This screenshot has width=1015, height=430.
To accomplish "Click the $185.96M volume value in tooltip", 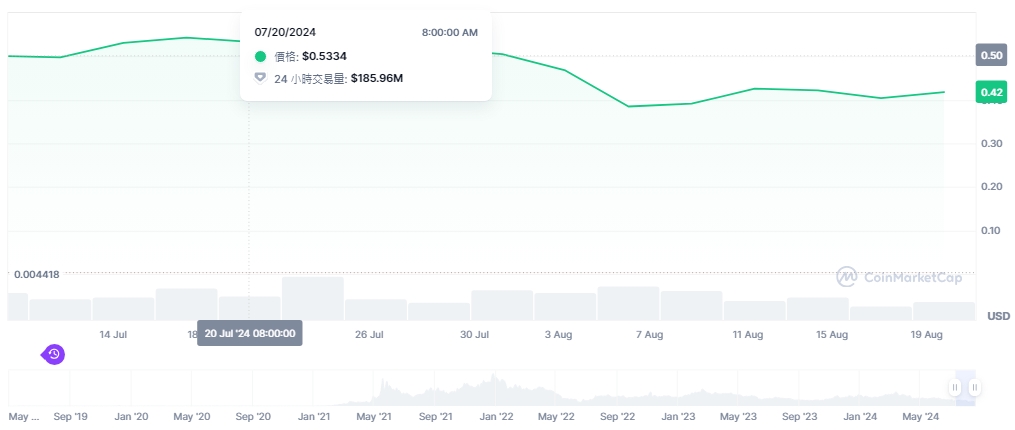I will (x=377, y=78).
